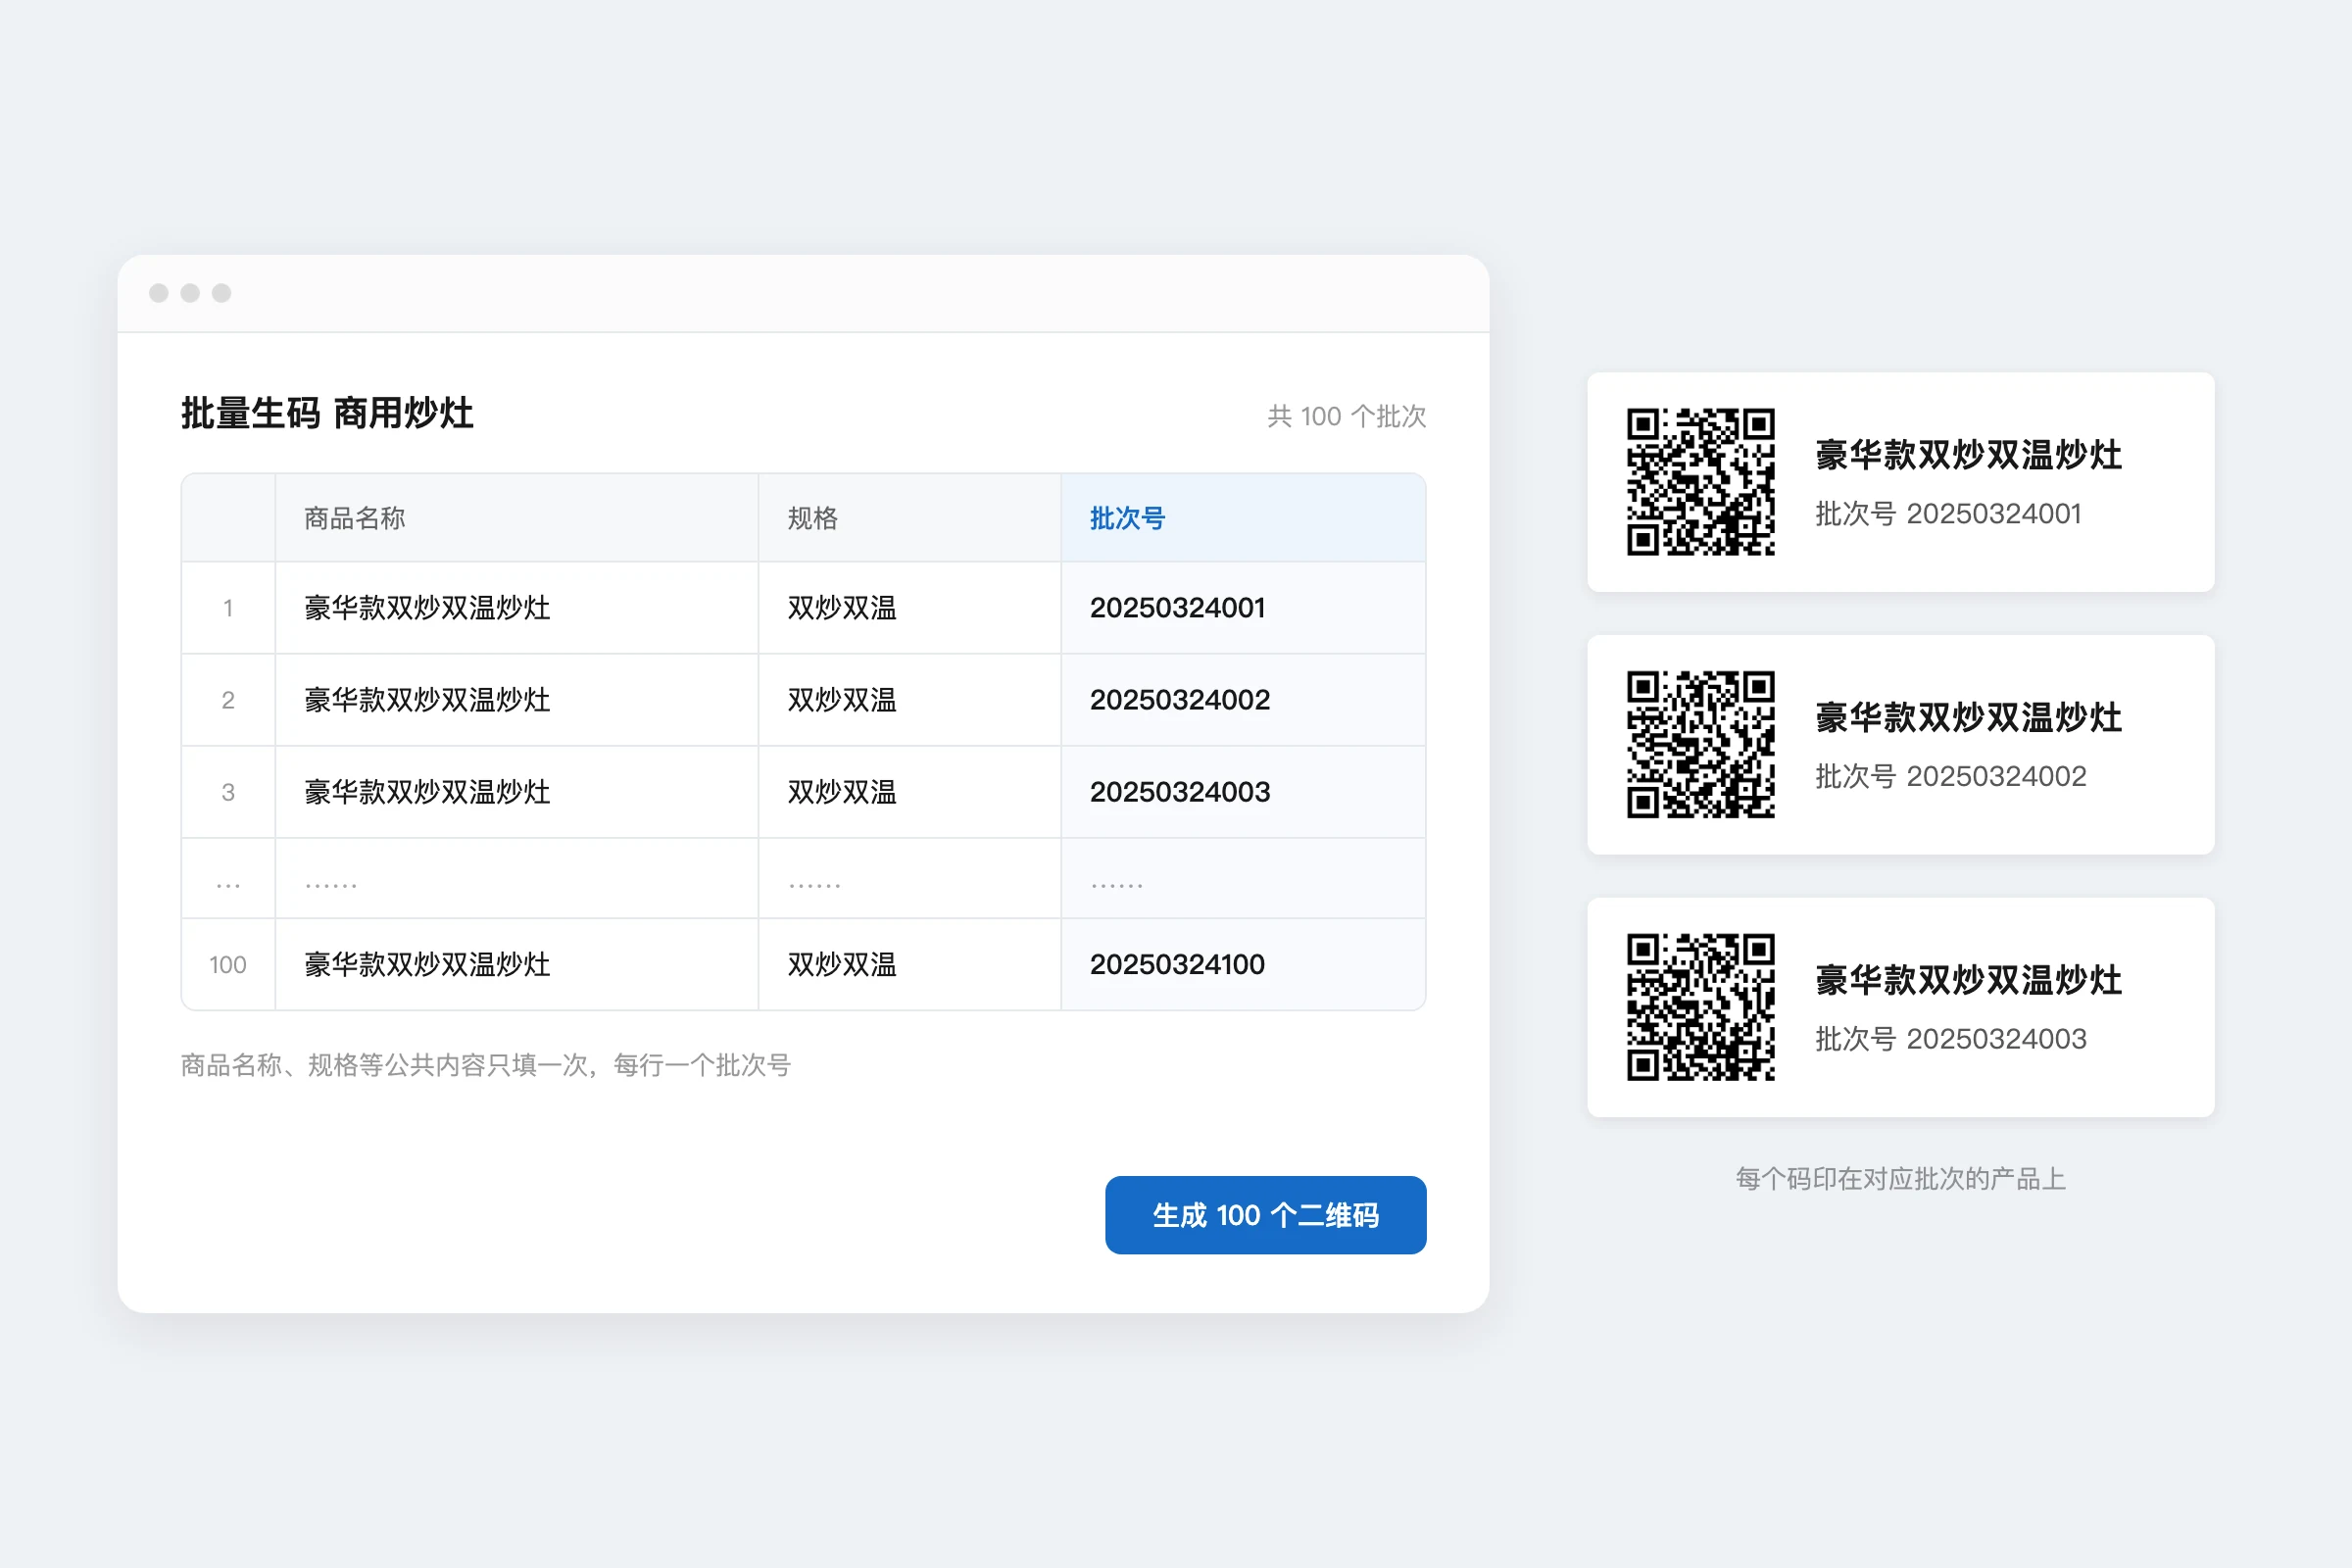Select batch number cell 20250324002

point(1243,700)
